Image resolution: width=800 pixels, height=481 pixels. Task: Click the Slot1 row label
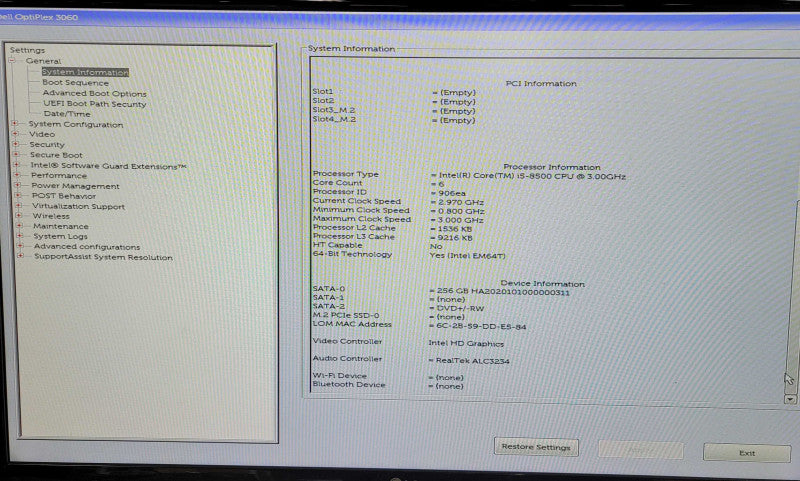point(322,91)
